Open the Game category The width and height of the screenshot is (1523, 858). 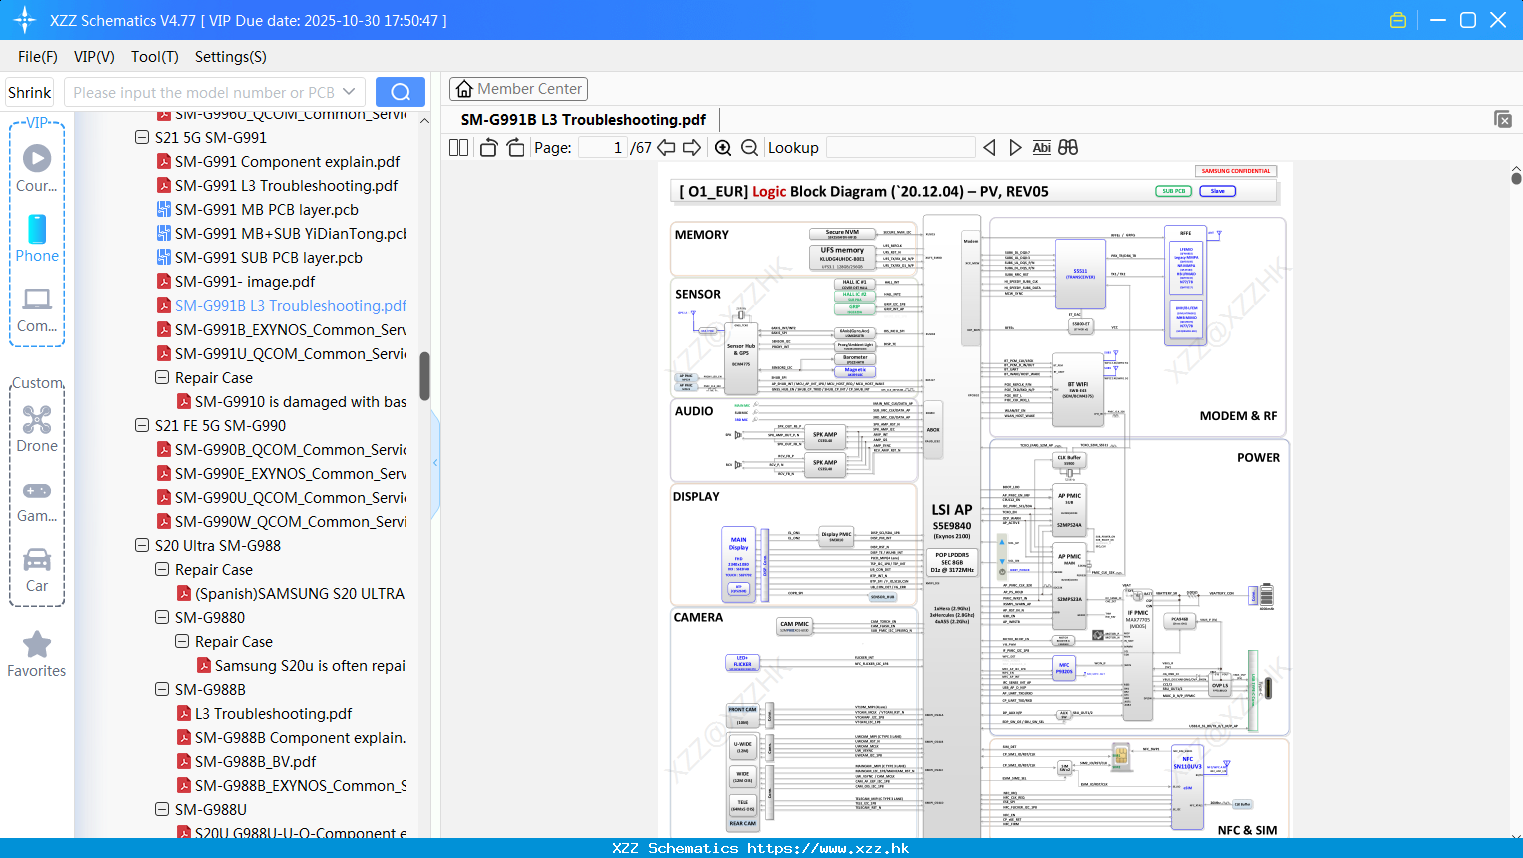(x=37, y=500)
